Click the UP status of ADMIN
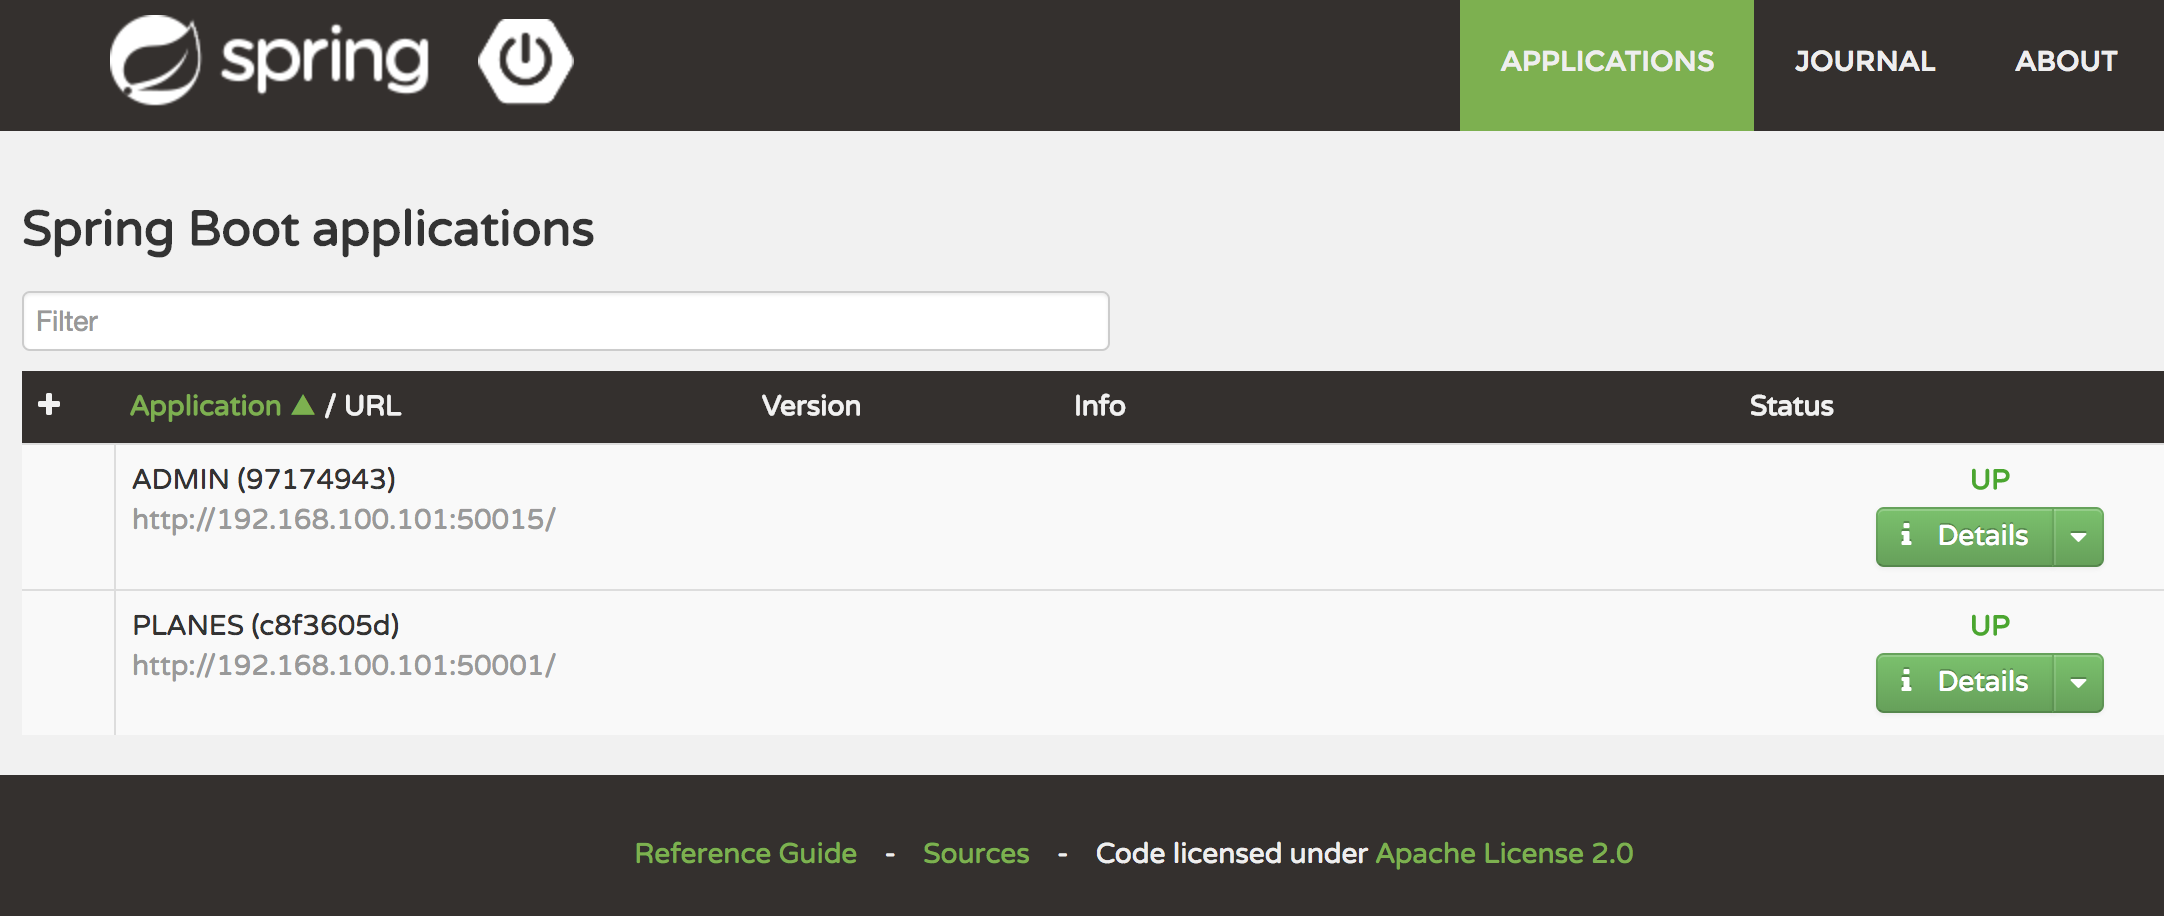The image size is (2164, 916). (x=1990, y=479)
